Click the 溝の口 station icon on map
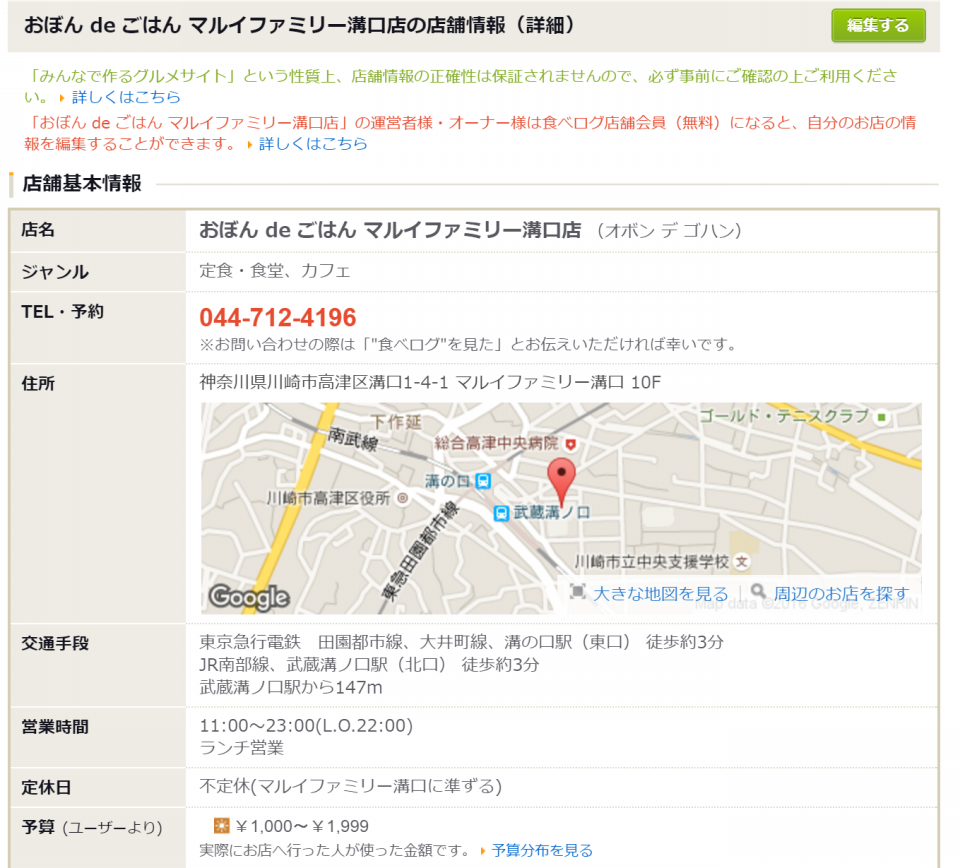 click(x=484, y=481)
